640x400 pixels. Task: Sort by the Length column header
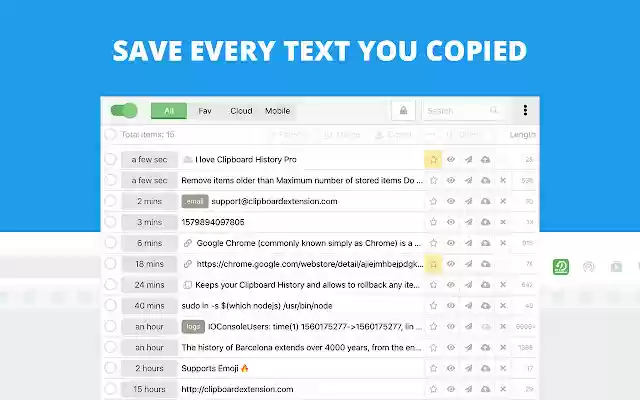[x=522, y=135]
